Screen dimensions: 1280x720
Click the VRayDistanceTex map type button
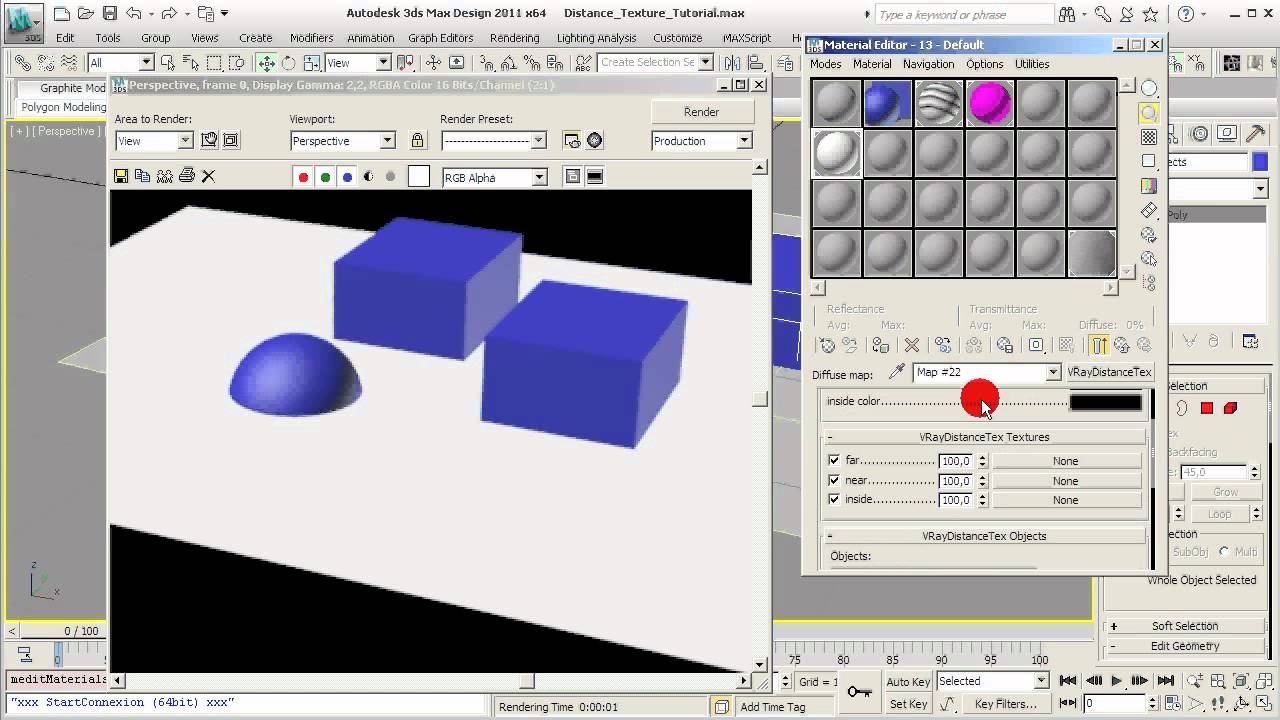(1109, 372)
